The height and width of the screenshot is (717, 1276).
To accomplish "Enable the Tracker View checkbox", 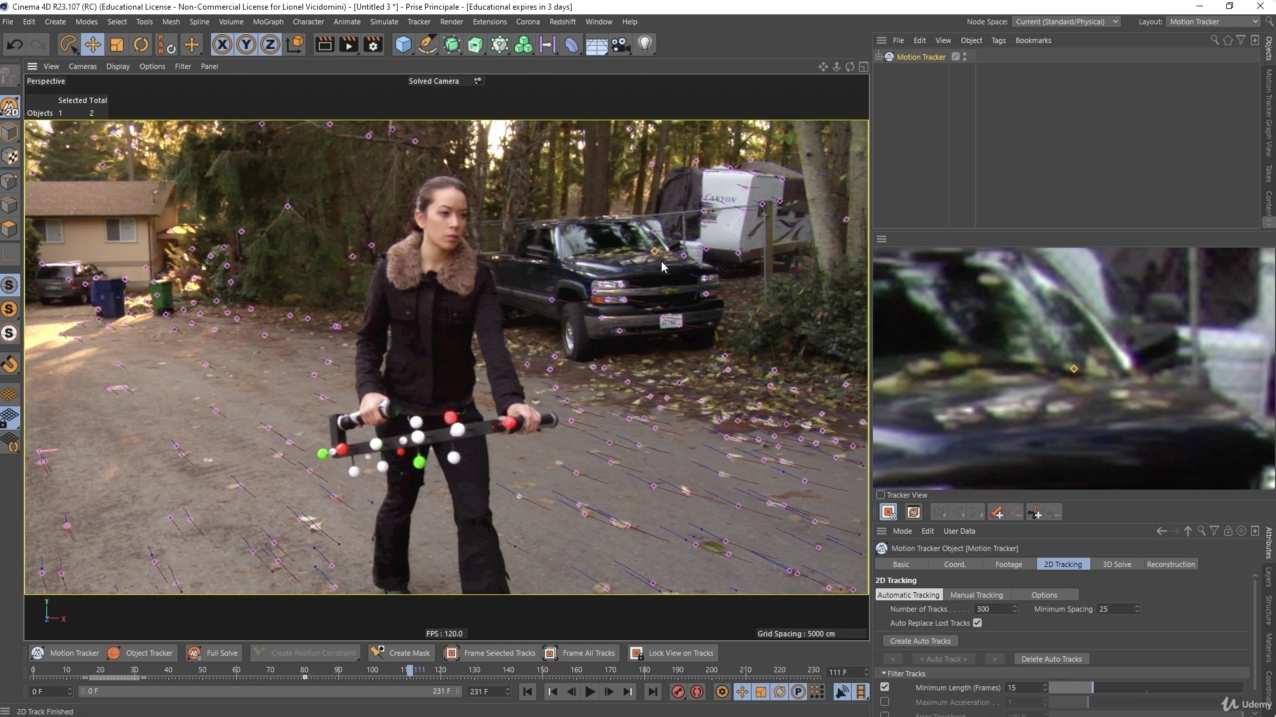I will click(881, 495).
